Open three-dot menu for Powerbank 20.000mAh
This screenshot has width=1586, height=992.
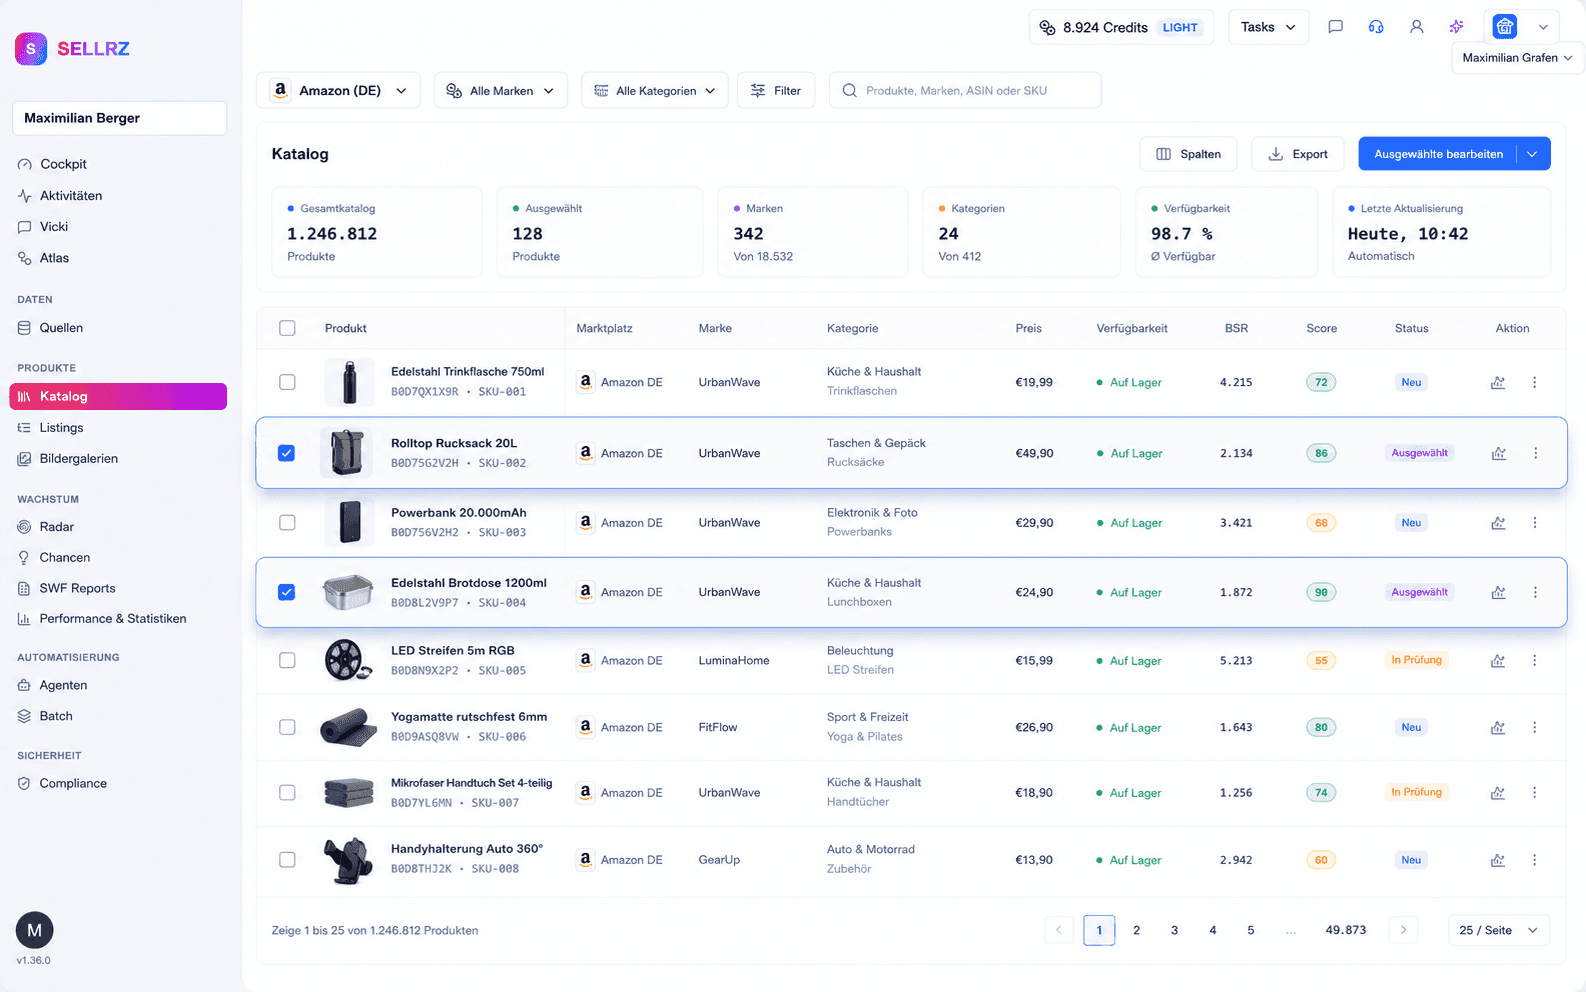pyautogui.click(x=1535, y=523)
